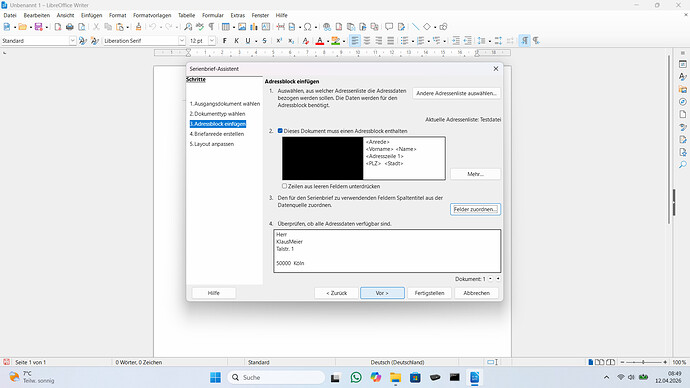Open the Liberation Serif font dropdown
690x388 pixels.
181,40
